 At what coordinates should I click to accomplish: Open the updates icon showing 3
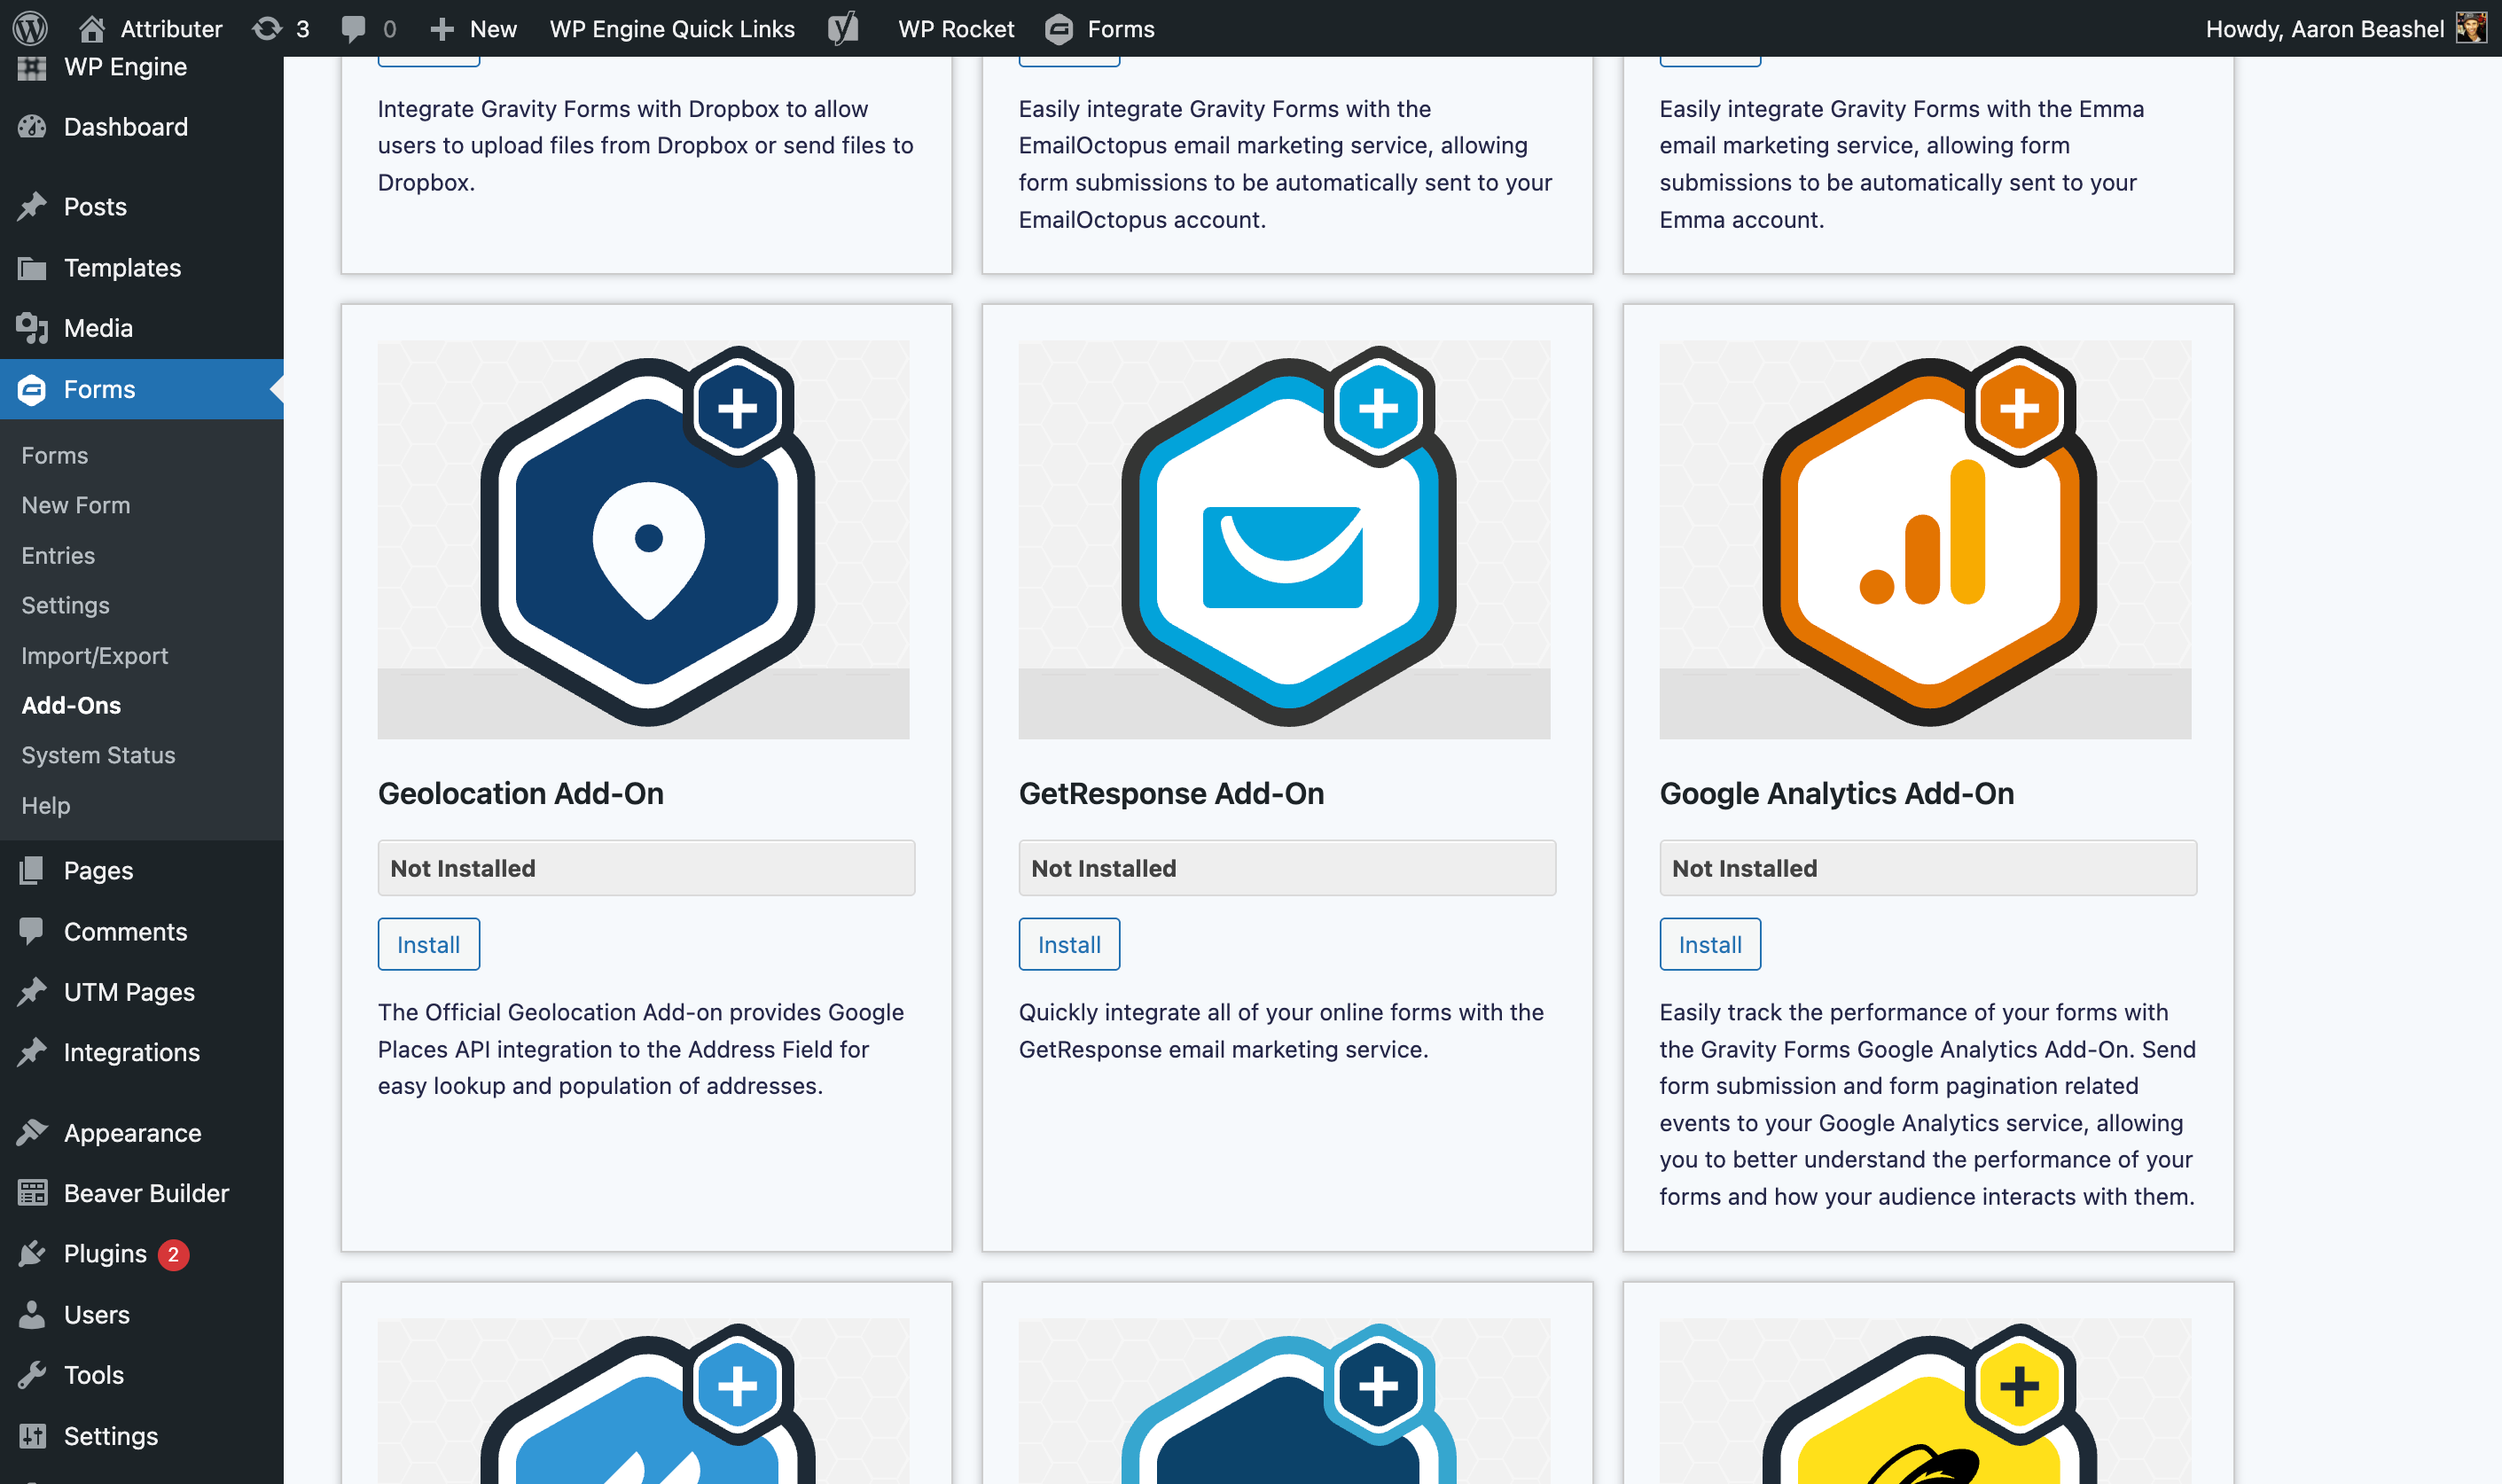[267, 28]
